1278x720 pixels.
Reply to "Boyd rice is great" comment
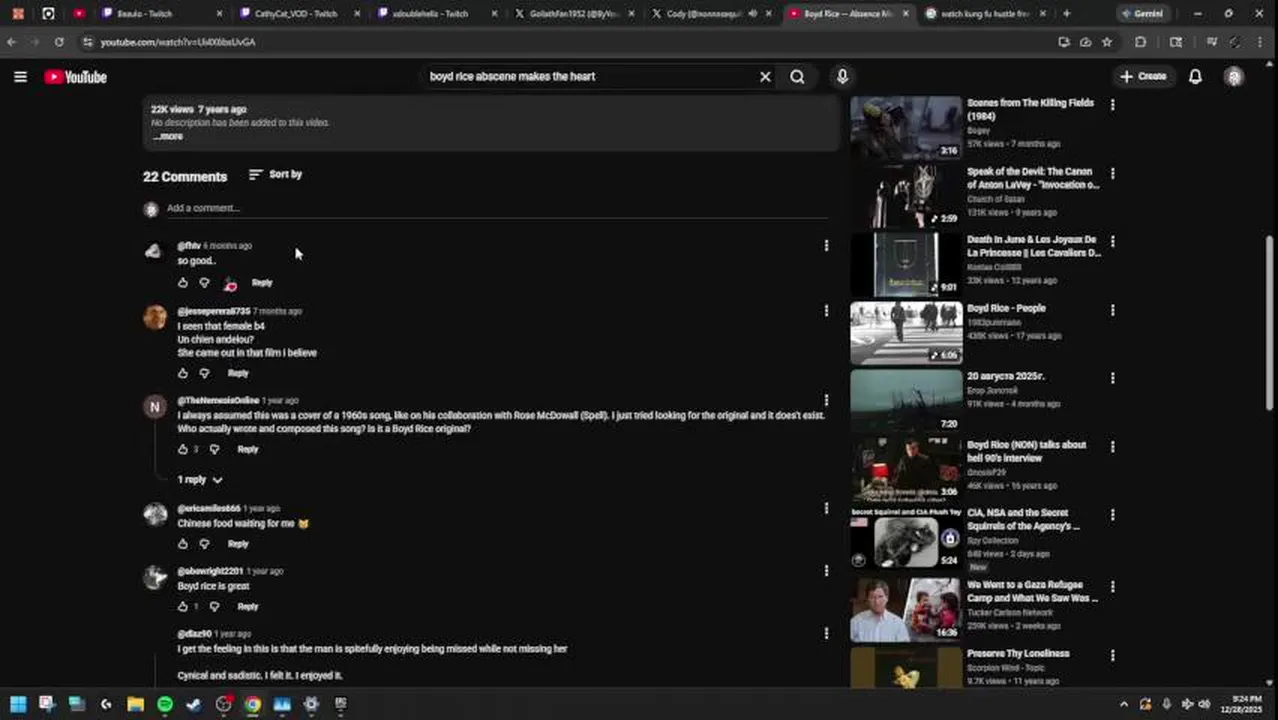(x=248, y=607)
